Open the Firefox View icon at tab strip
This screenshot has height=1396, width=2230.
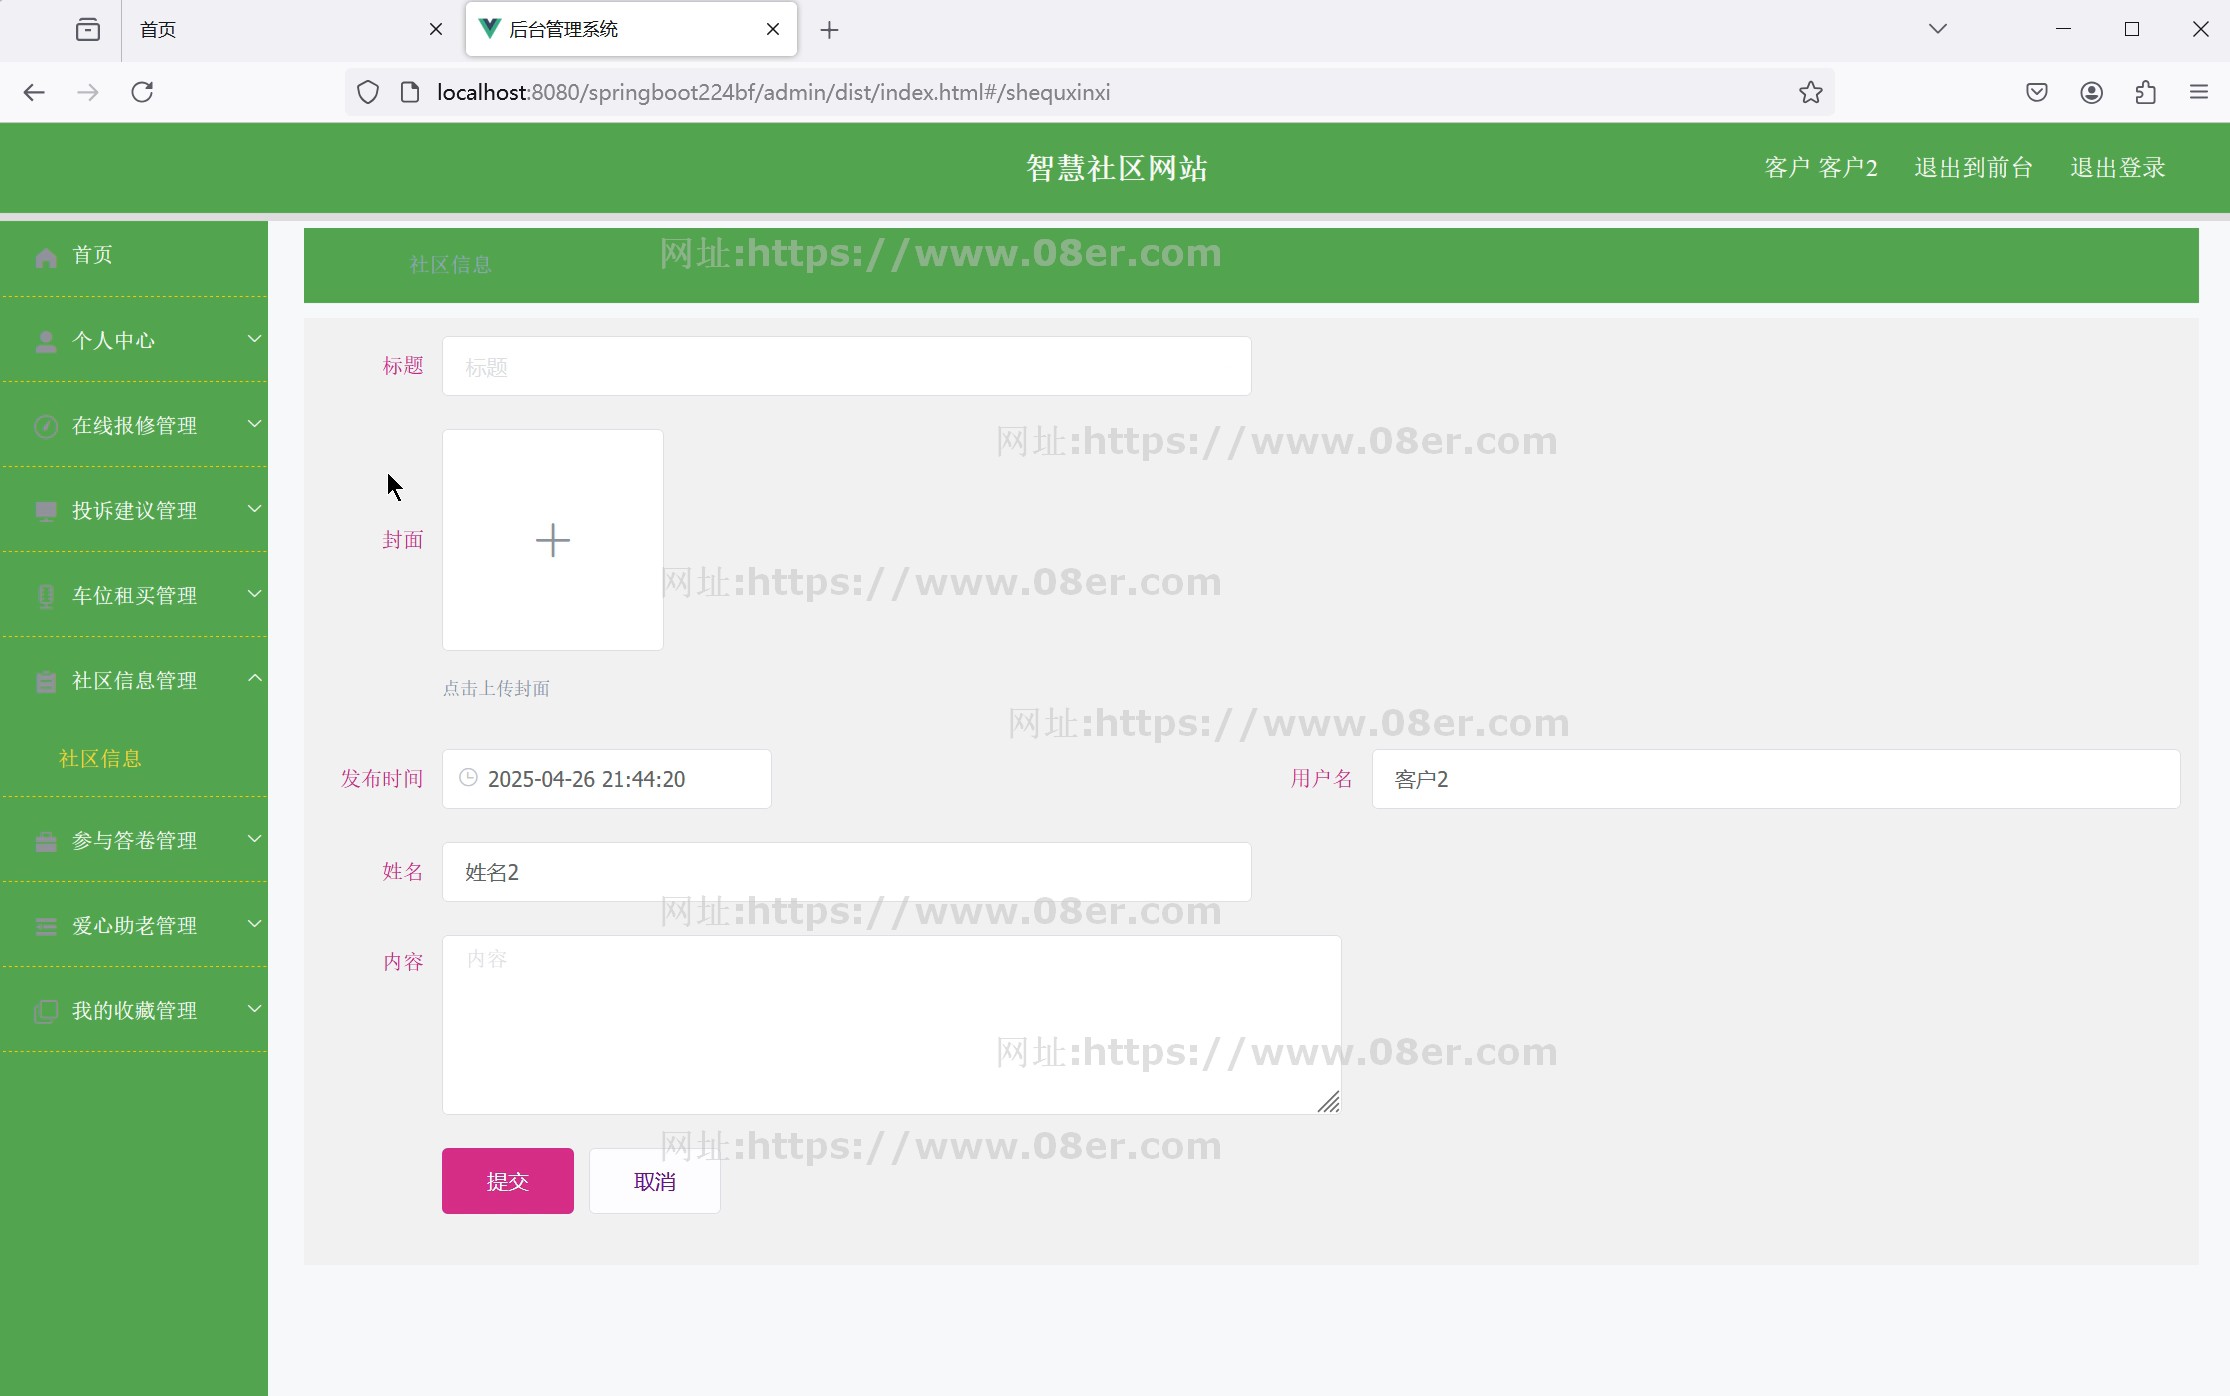[x=88, y=30]
